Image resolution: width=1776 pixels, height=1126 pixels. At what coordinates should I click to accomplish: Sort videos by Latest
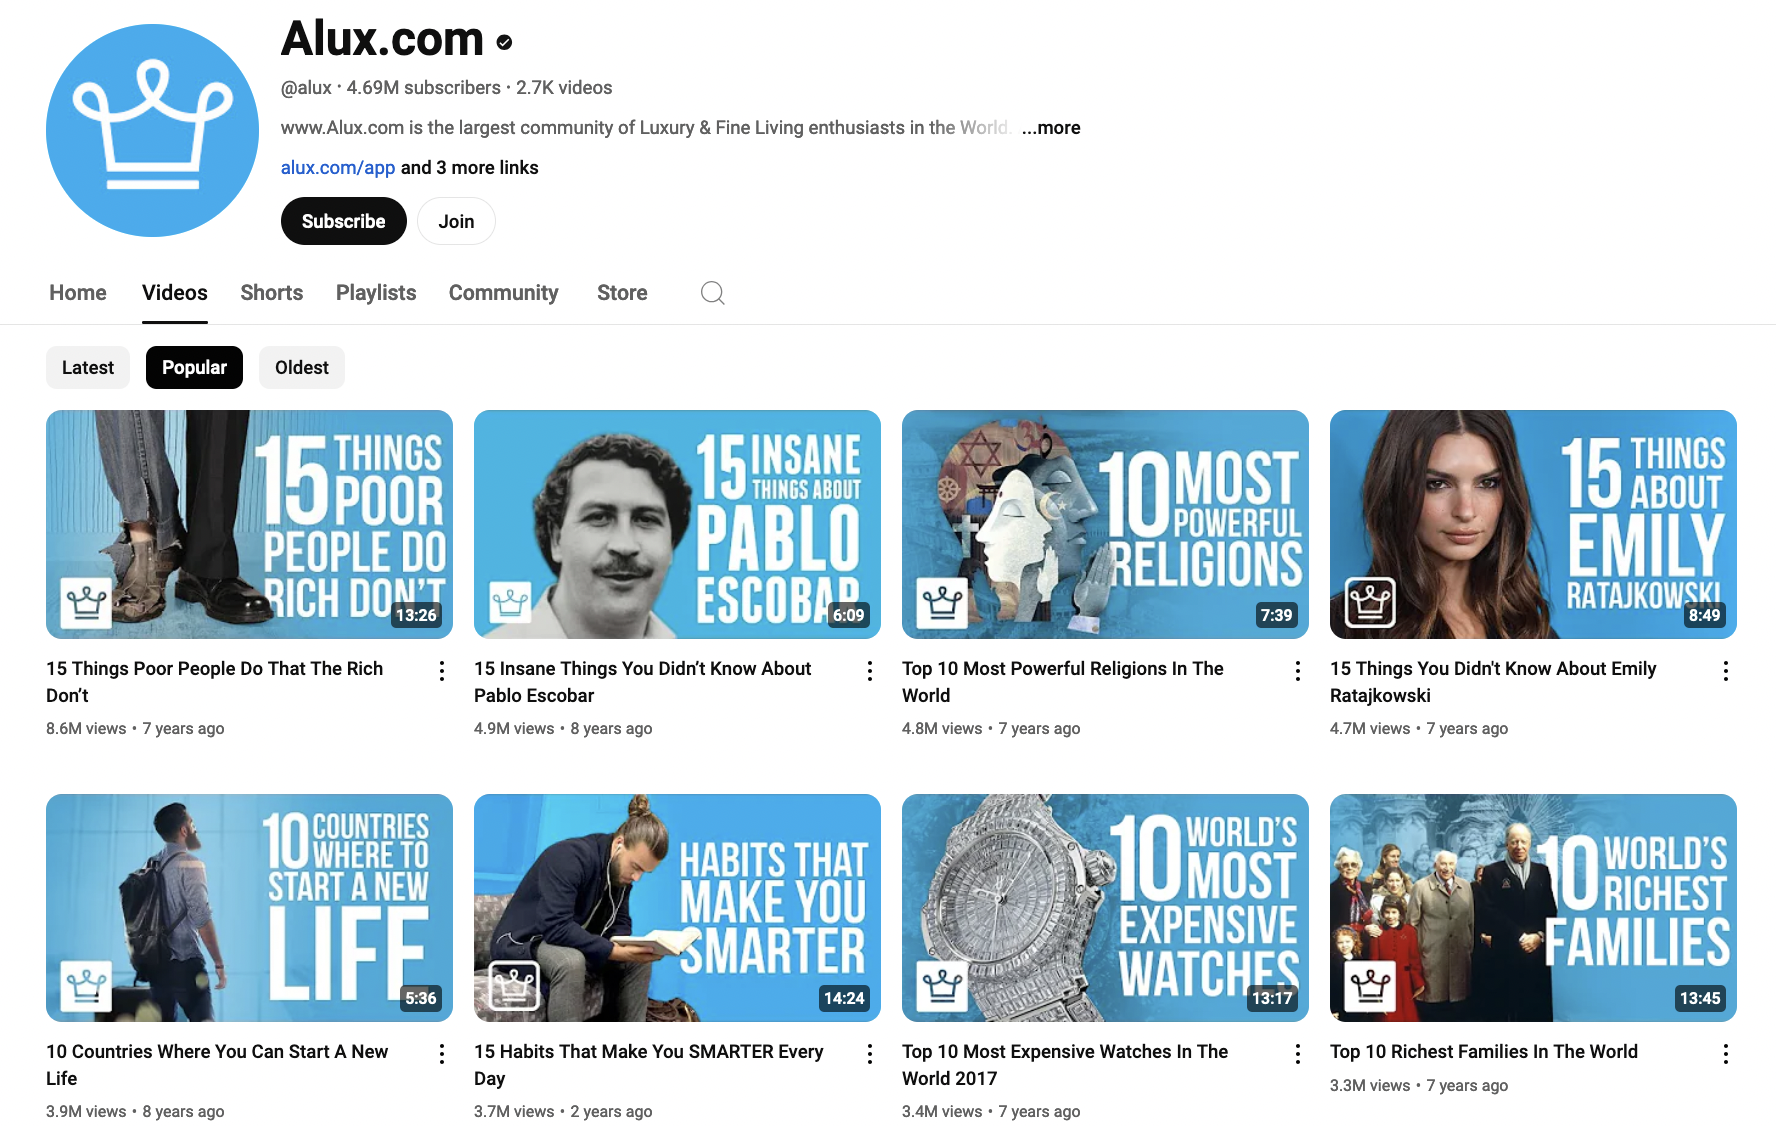click(88, 368)
